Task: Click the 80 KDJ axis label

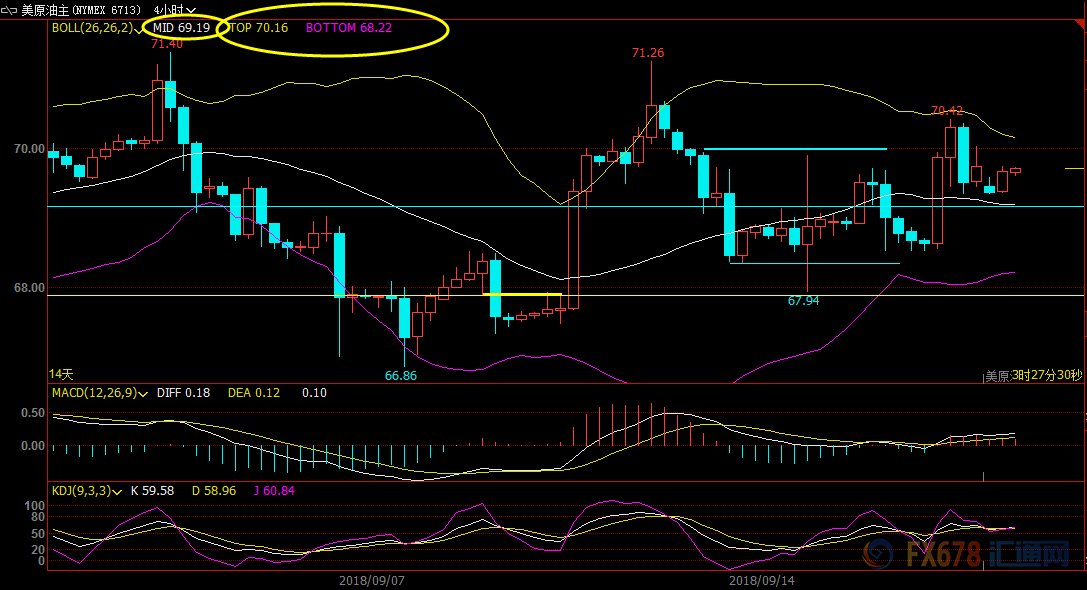Action: click(37, 517)
